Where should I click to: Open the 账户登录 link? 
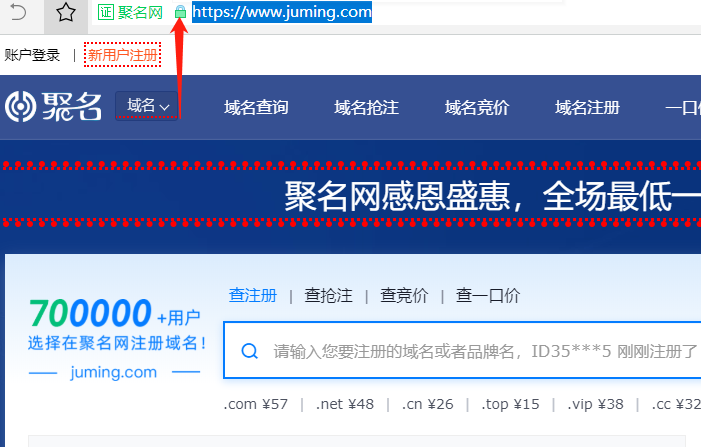point(32,55)
